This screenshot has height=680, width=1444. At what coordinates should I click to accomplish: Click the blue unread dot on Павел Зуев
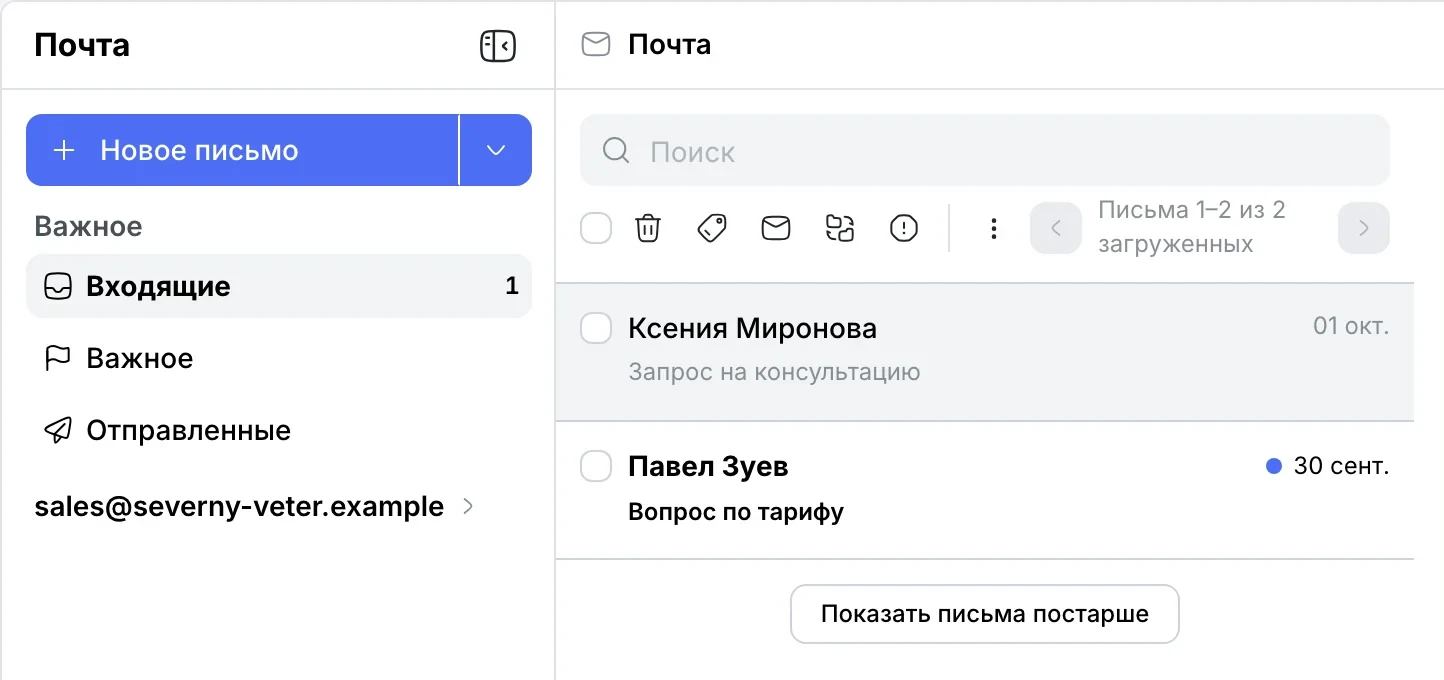tap(1274, 466)
